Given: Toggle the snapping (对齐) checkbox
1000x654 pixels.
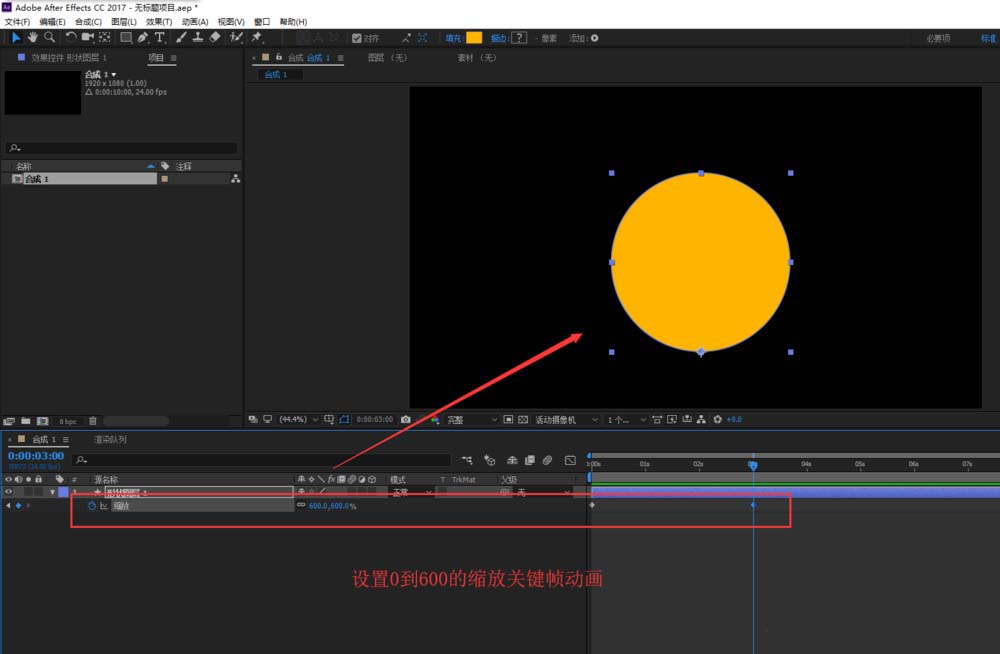Looking at the screenshot, I should point(357,38).
